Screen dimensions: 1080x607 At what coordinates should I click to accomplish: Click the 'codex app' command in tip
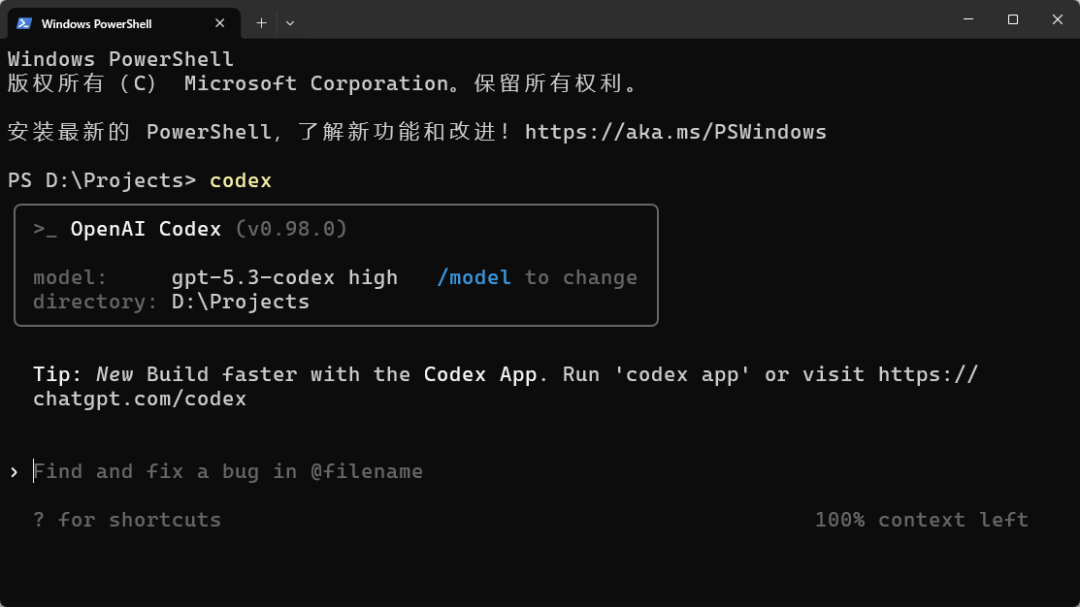click(682, 374)
